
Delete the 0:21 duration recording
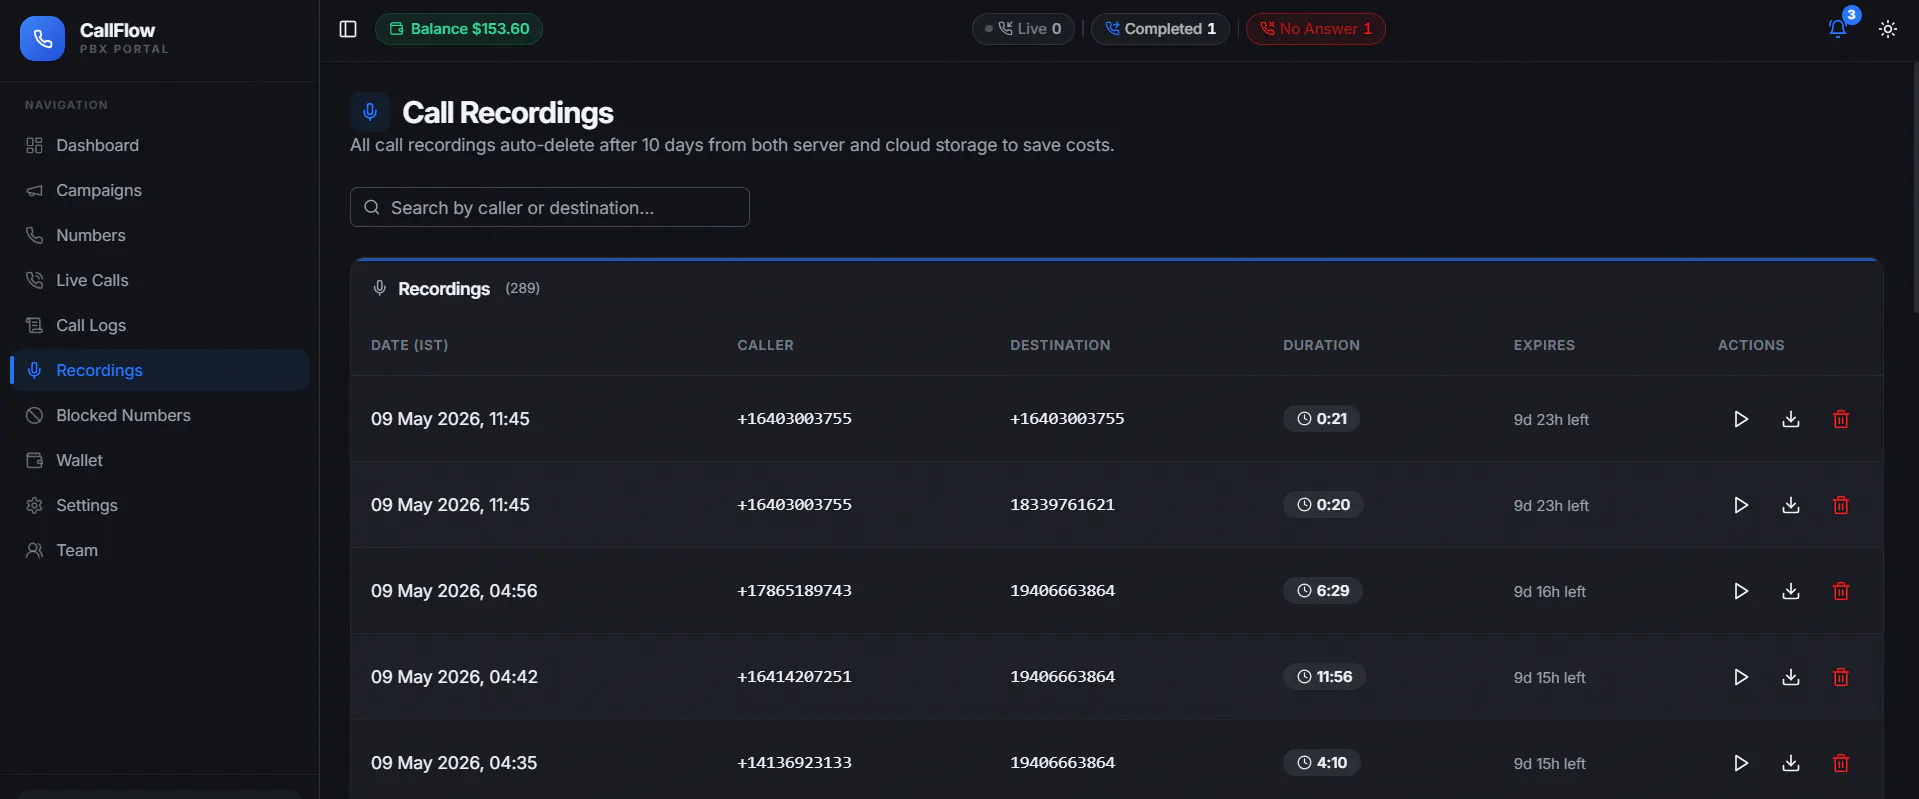coord(1841,419)
